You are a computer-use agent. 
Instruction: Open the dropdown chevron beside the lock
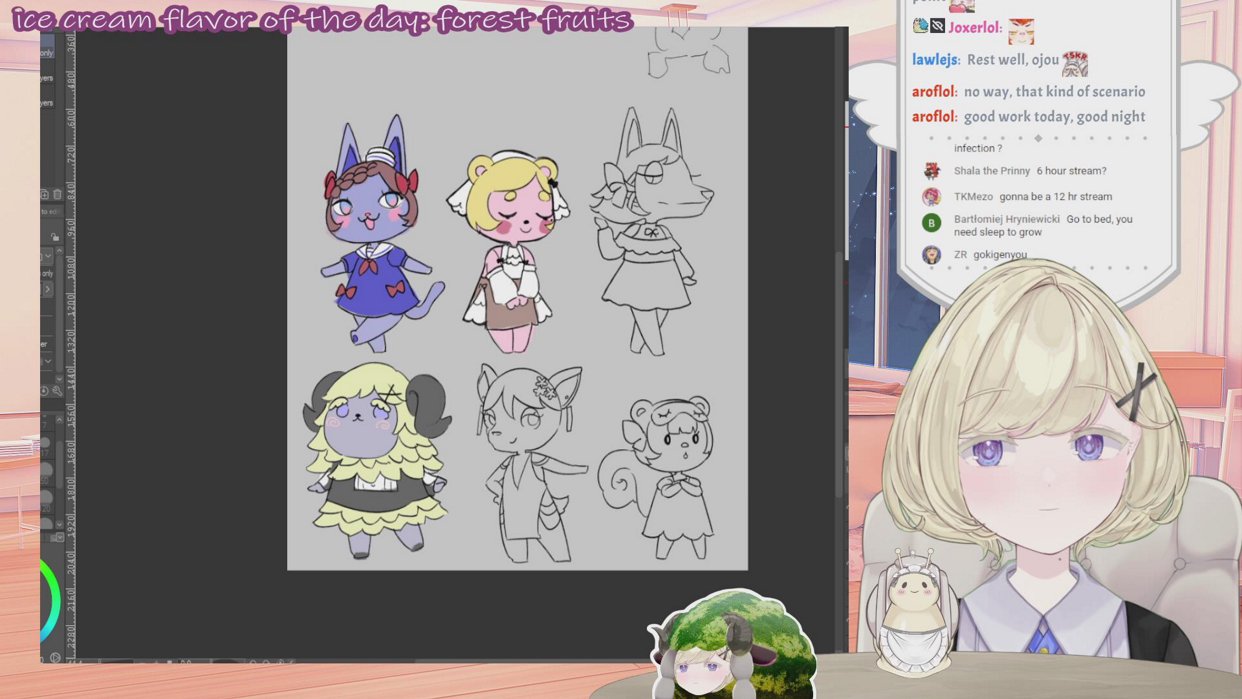[48, 256]
